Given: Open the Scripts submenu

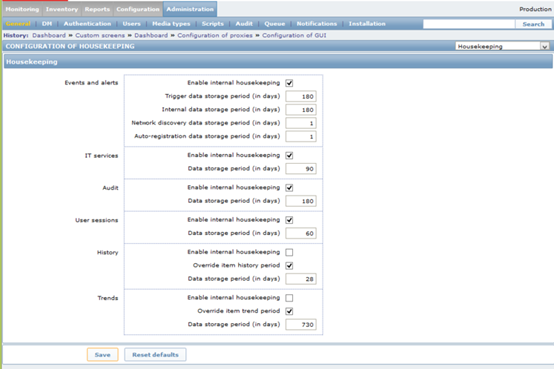Looking at the screenshot, I should point(213,24).
